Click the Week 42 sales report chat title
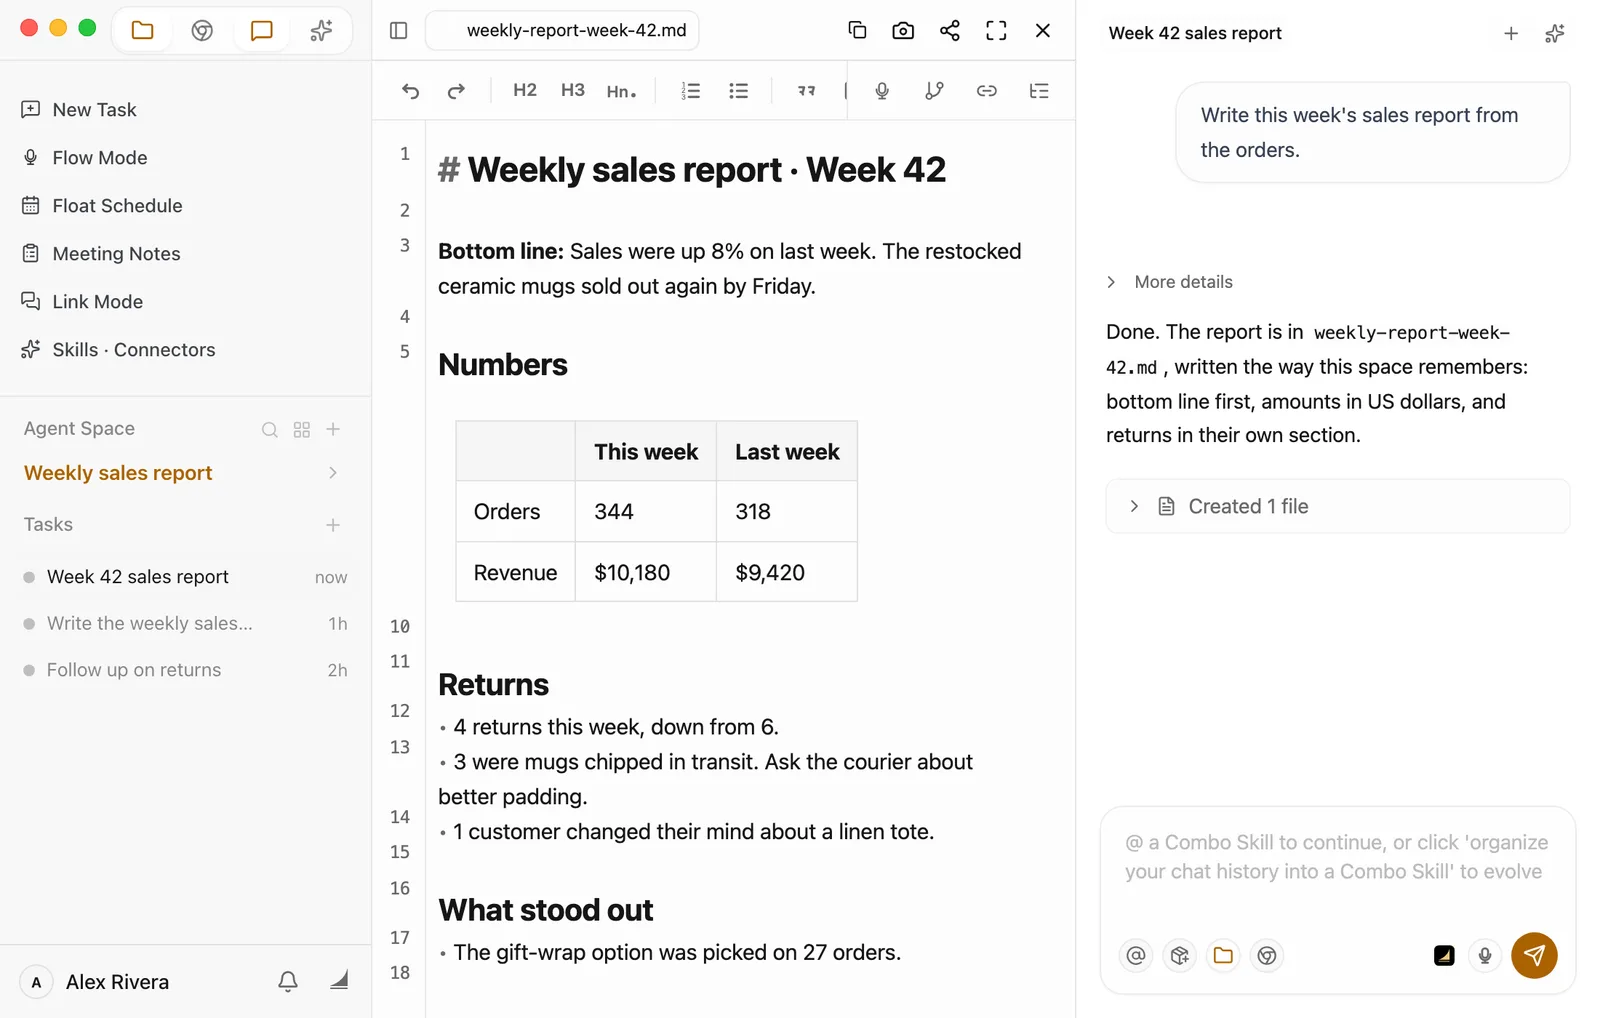Viewport: 1600px width, 1018px height. tap(1195, 33)
